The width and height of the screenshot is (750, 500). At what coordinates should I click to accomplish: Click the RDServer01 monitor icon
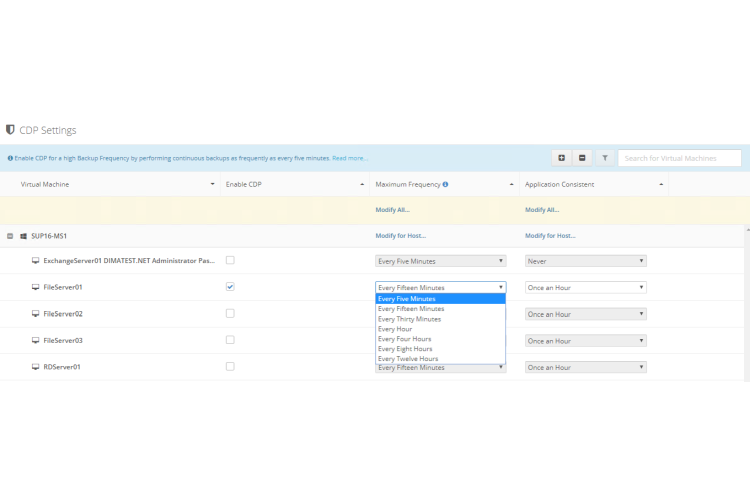click(35, 367)
